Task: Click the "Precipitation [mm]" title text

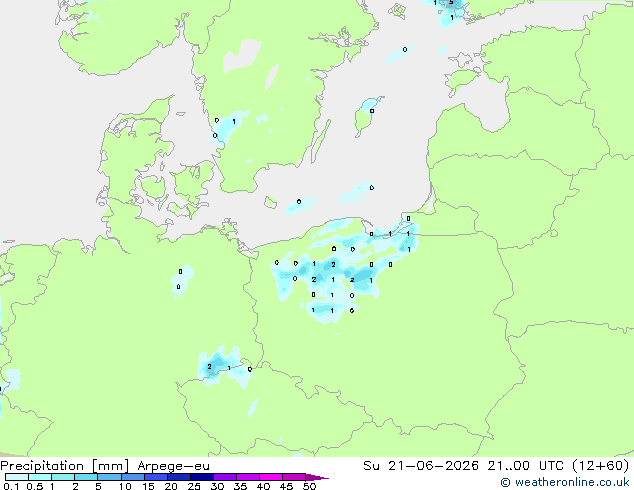Action: pos(65,466)
